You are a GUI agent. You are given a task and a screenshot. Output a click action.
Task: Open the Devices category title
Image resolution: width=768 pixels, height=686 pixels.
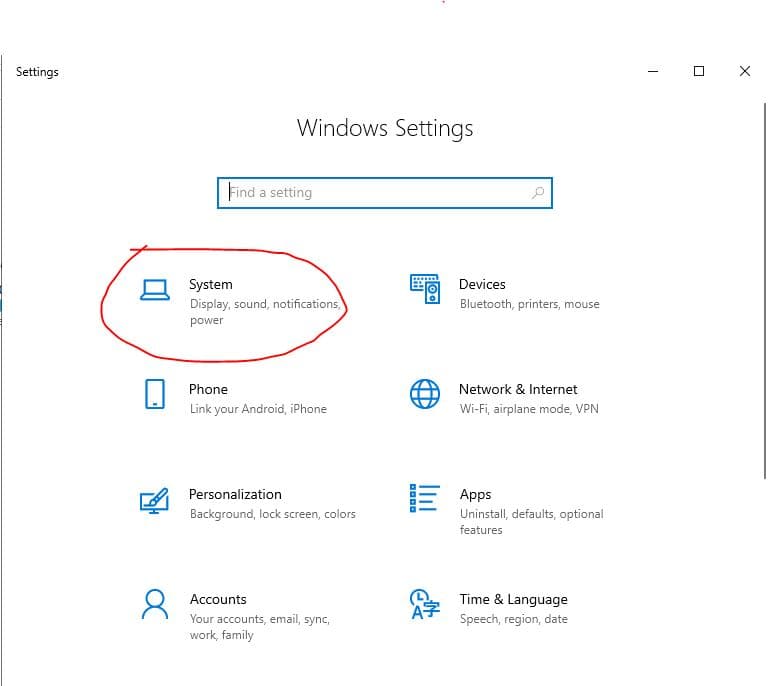(x=482, y=284)
